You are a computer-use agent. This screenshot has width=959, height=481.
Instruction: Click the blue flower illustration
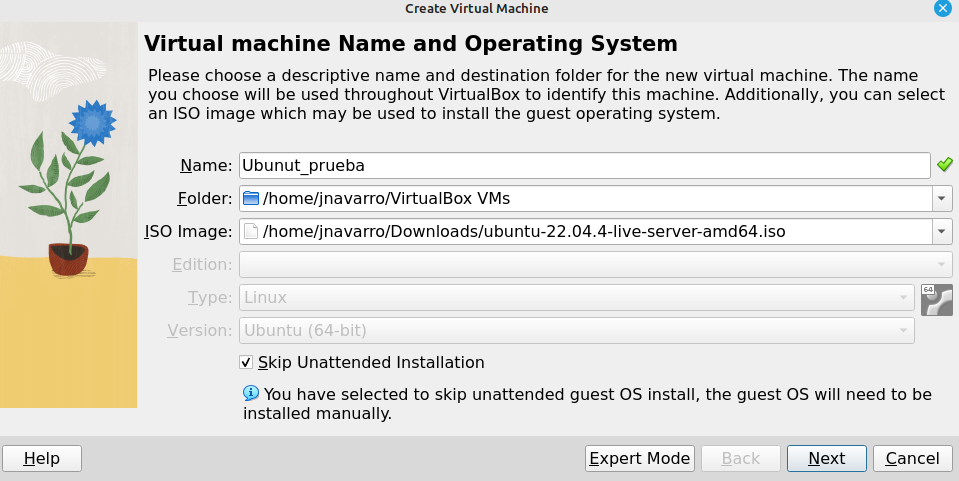pyautogui.click(x=94, y=121)
